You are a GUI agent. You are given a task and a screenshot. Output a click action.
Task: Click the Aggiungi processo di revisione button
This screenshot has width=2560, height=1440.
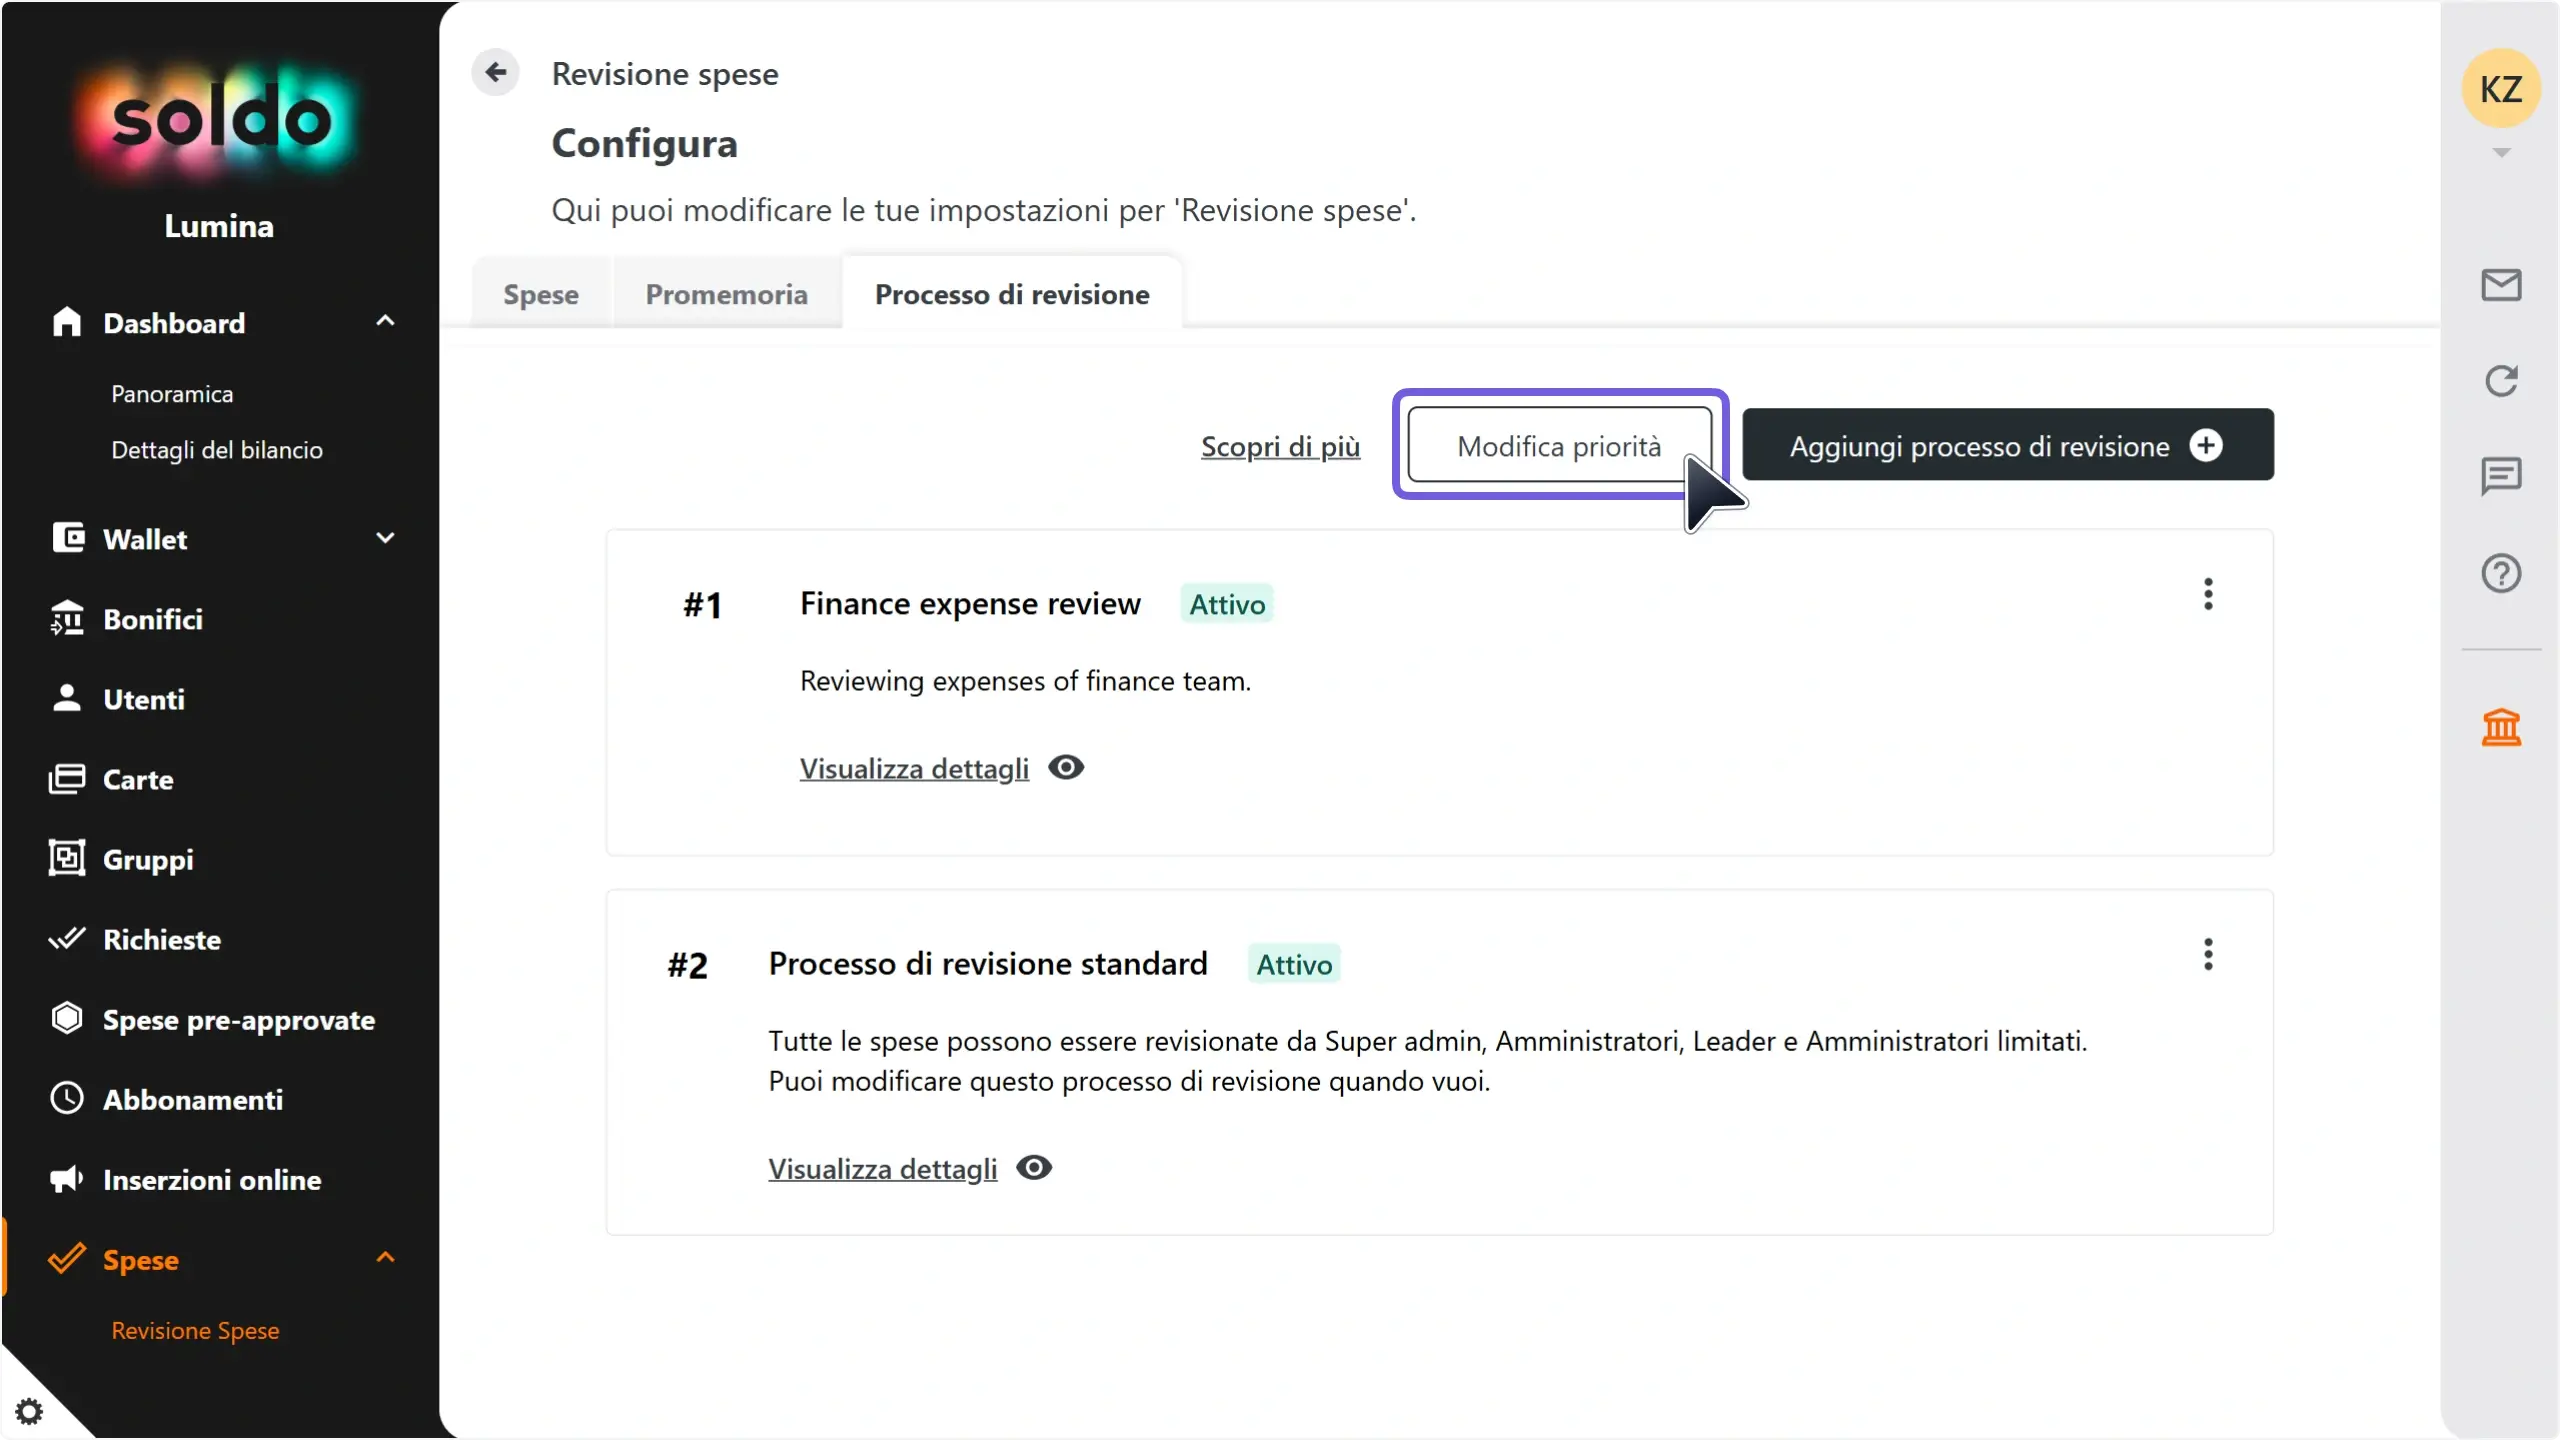point(2008,445)
